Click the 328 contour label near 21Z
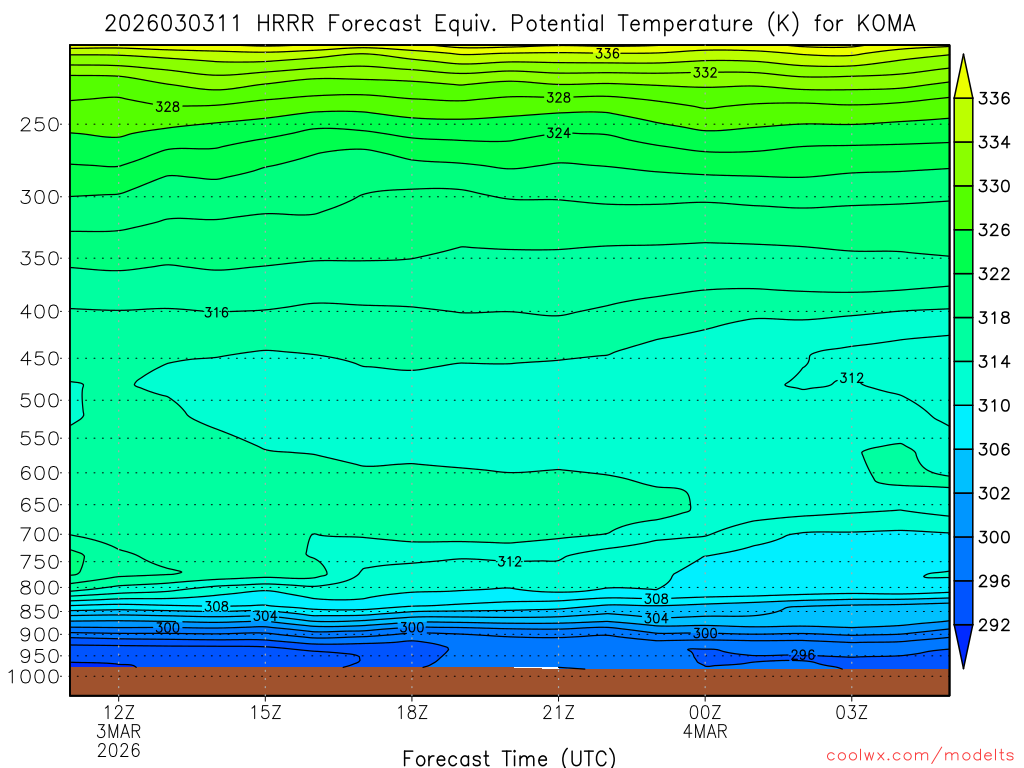 (x=558, y=98)
